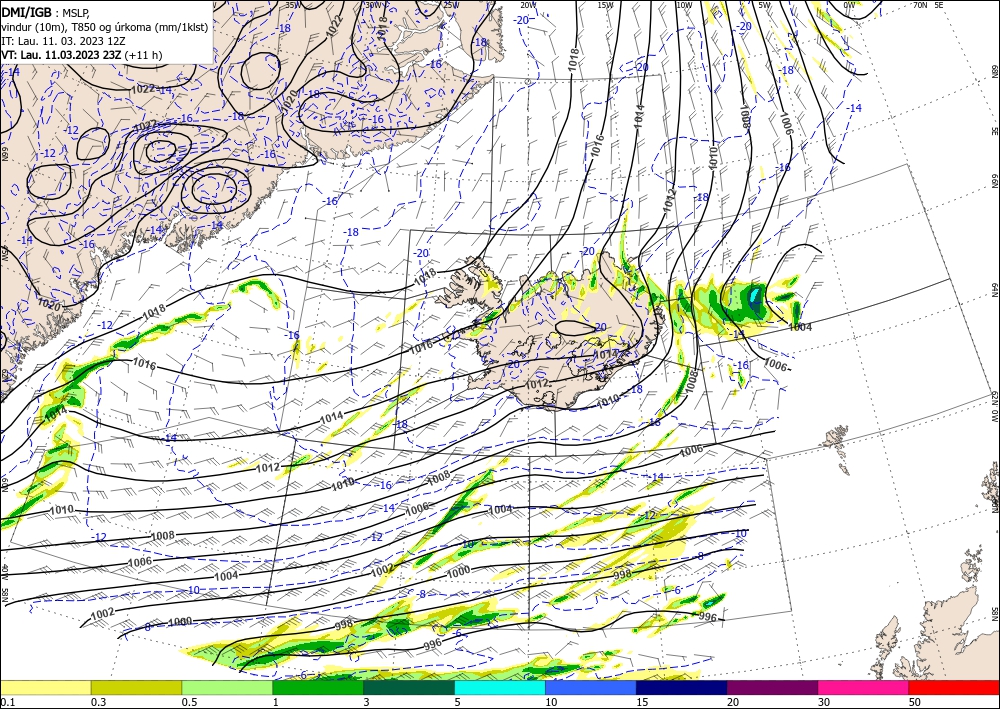Select the red 50 mm legend swatch

[x=954, y=688]
